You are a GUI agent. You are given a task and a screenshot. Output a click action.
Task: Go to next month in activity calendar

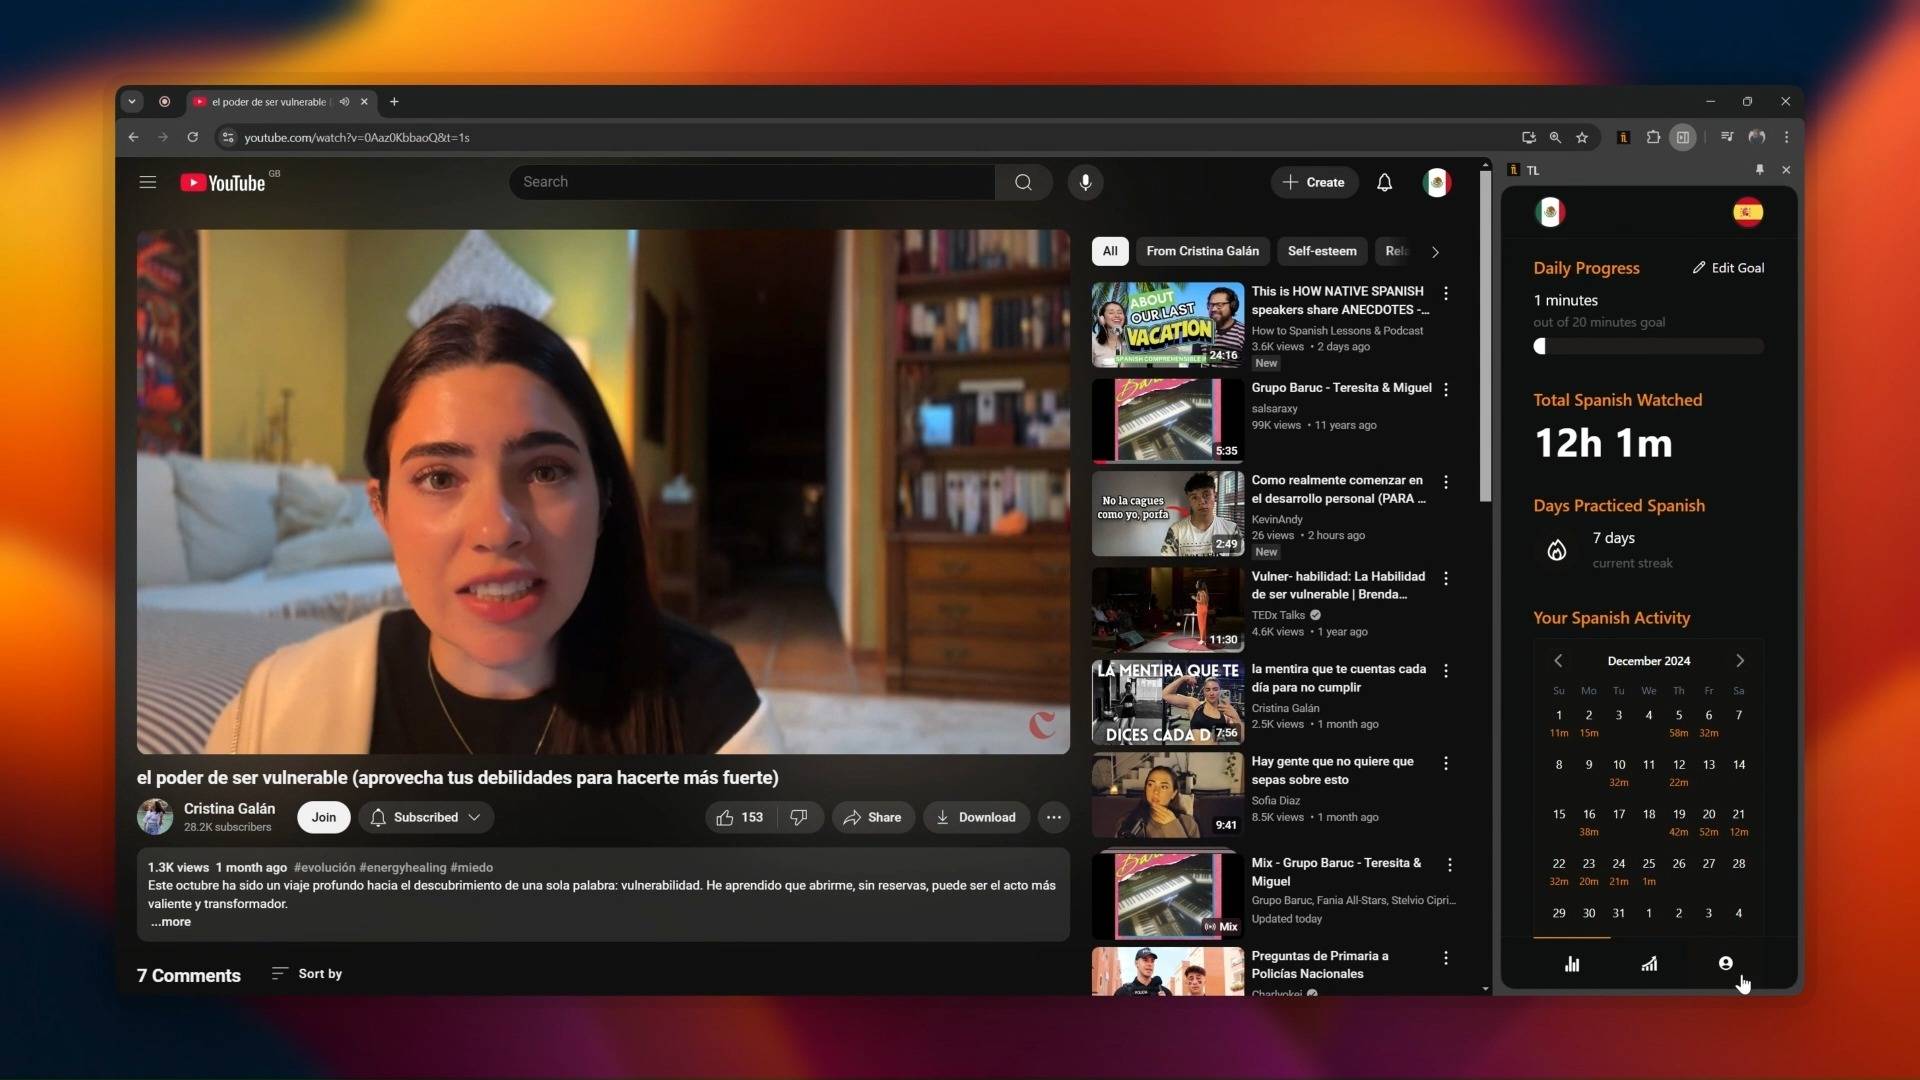click(1740, 661)
